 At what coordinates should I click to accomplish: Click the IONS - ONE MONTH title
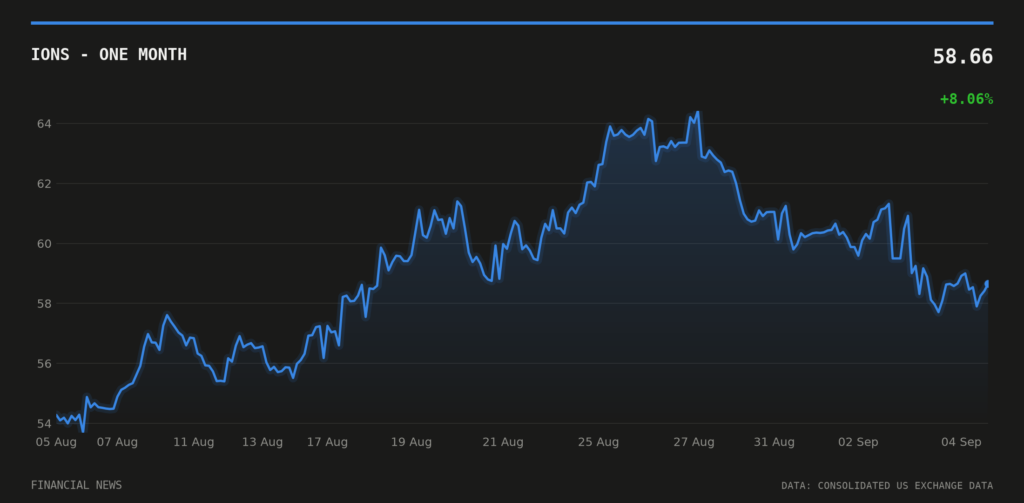108,55
